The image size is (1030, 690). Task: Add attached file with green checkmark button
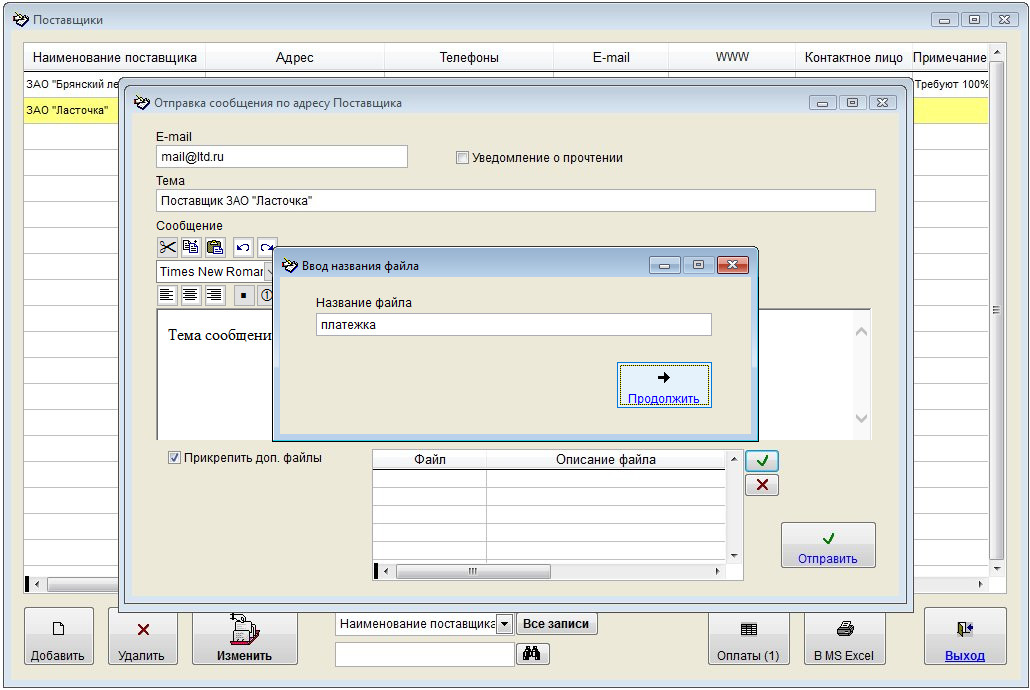click(x=762, y=461)
